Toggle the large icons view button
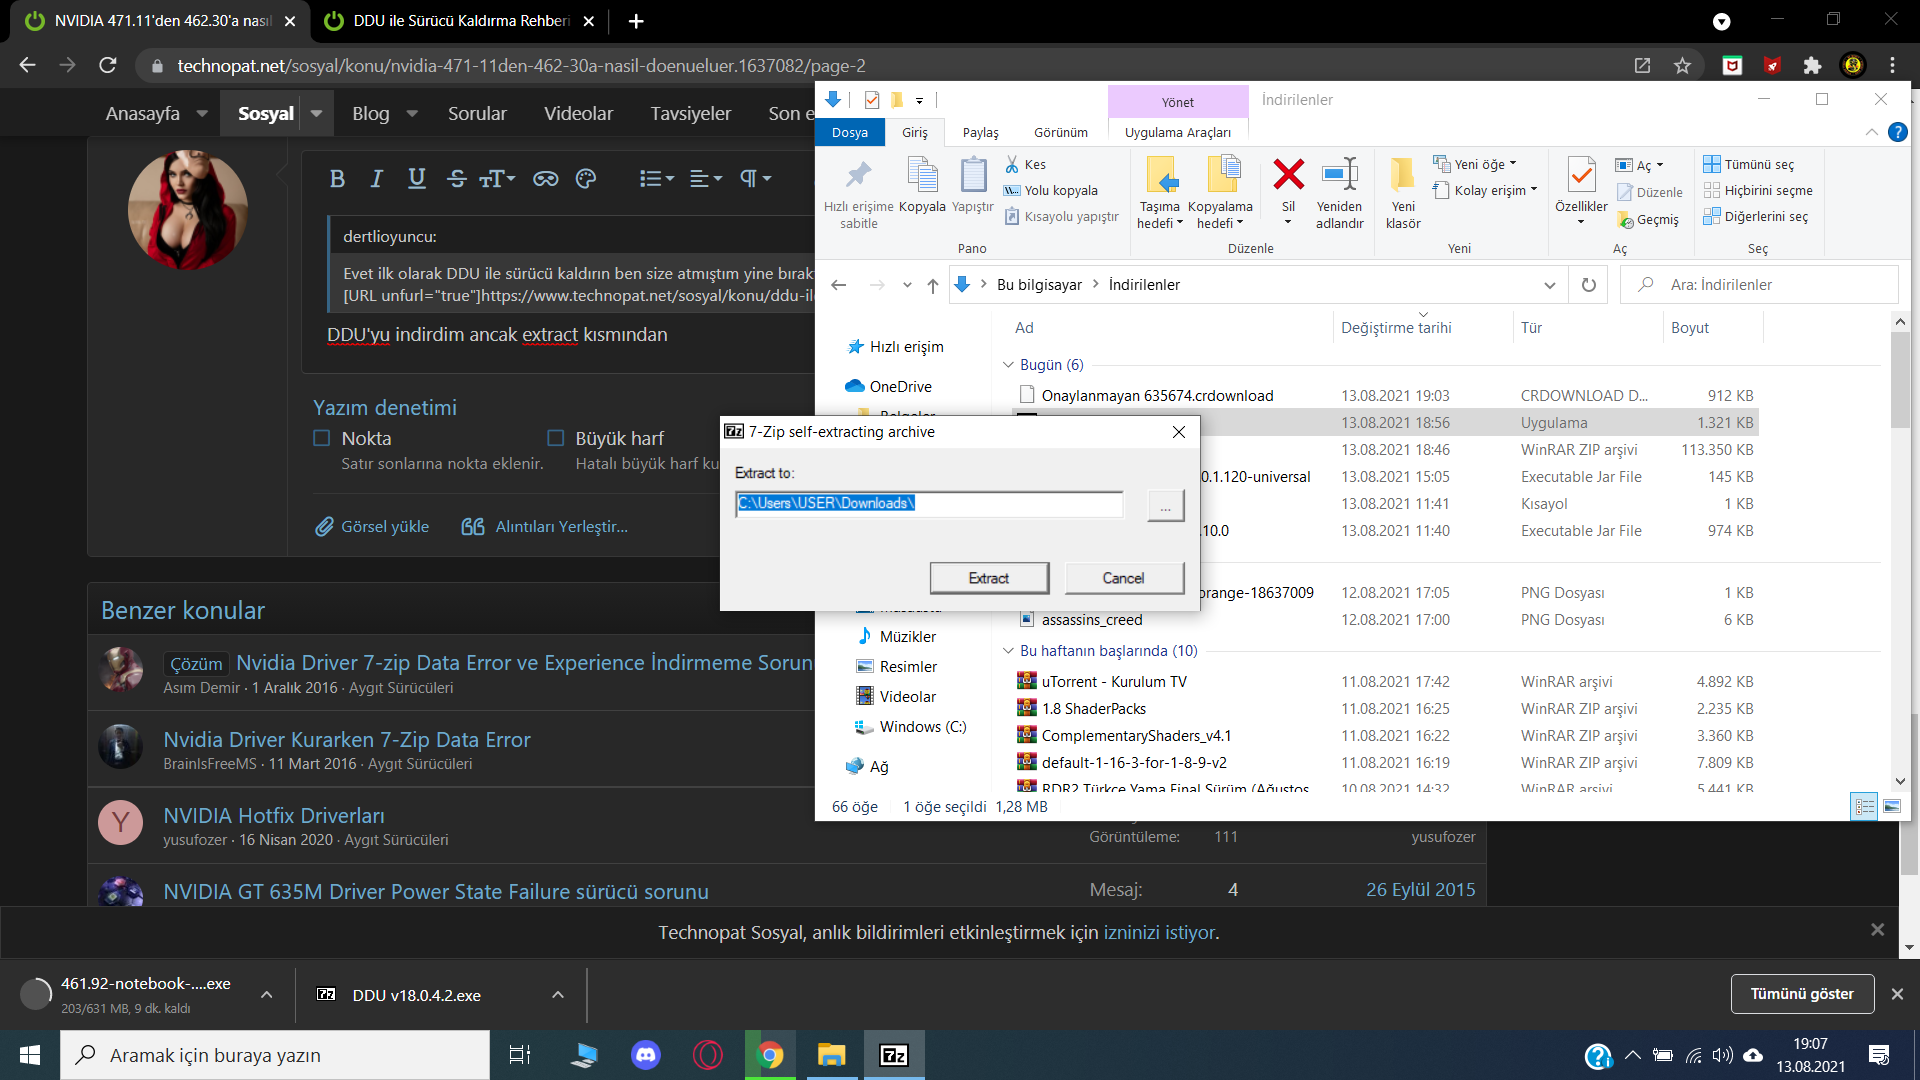This screenshot has width=1920, height=1080. [x=1892, y=806]
